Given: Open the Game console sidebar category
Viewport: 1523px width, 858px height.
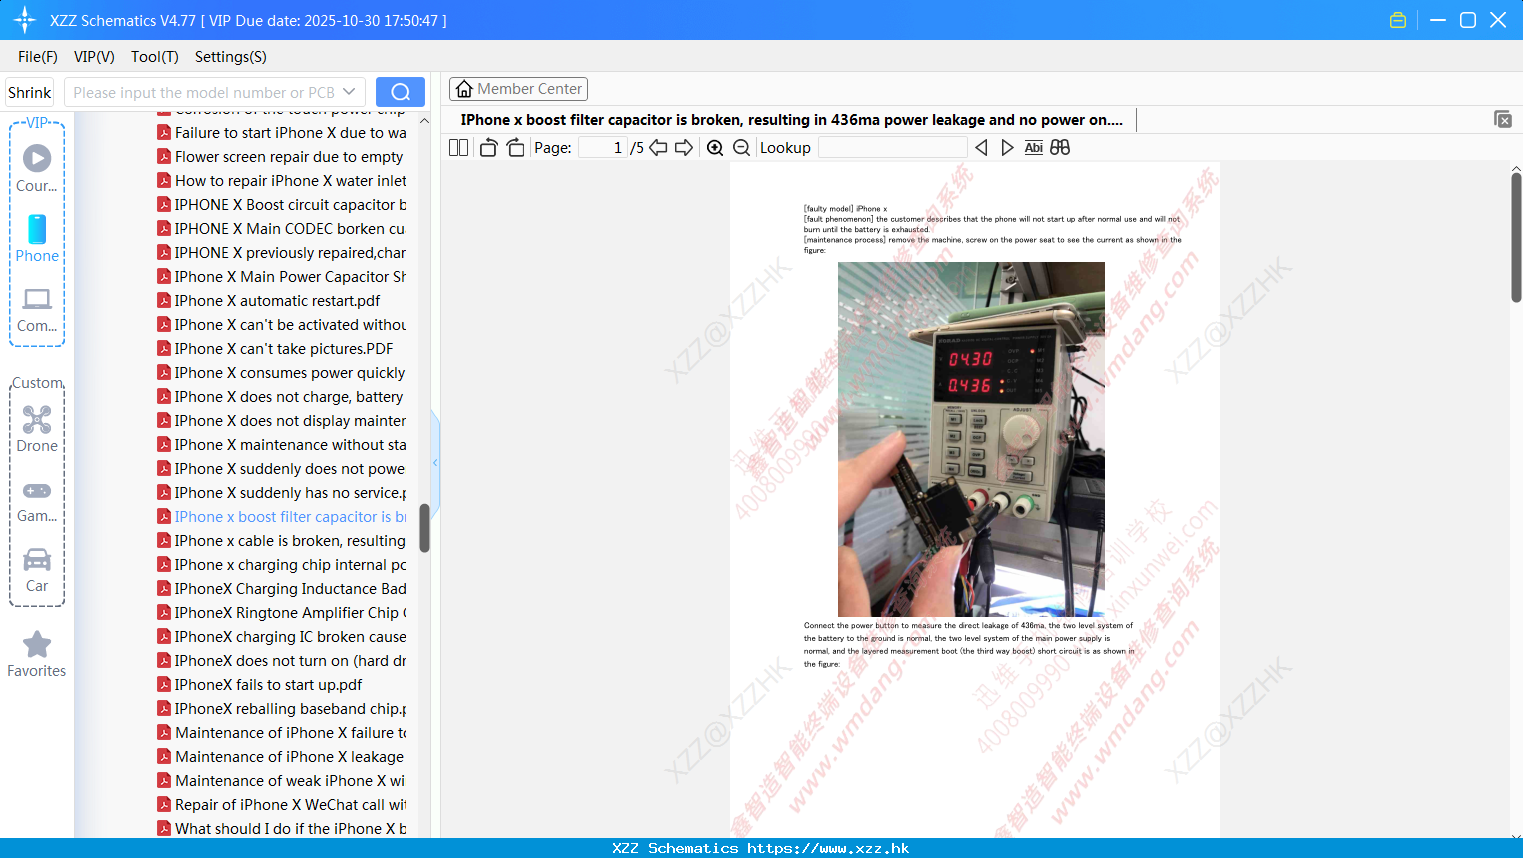Looking at the screenshot, I should point(37,501).
